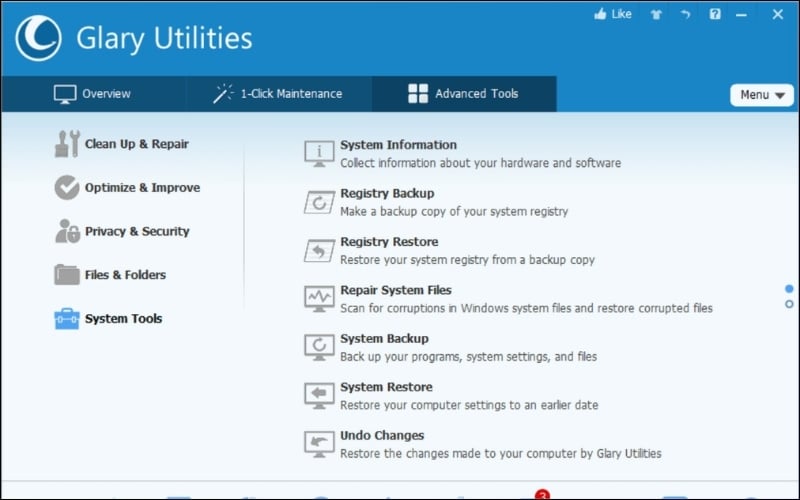Click the filled first-page indicator dot

coord(789,289)
